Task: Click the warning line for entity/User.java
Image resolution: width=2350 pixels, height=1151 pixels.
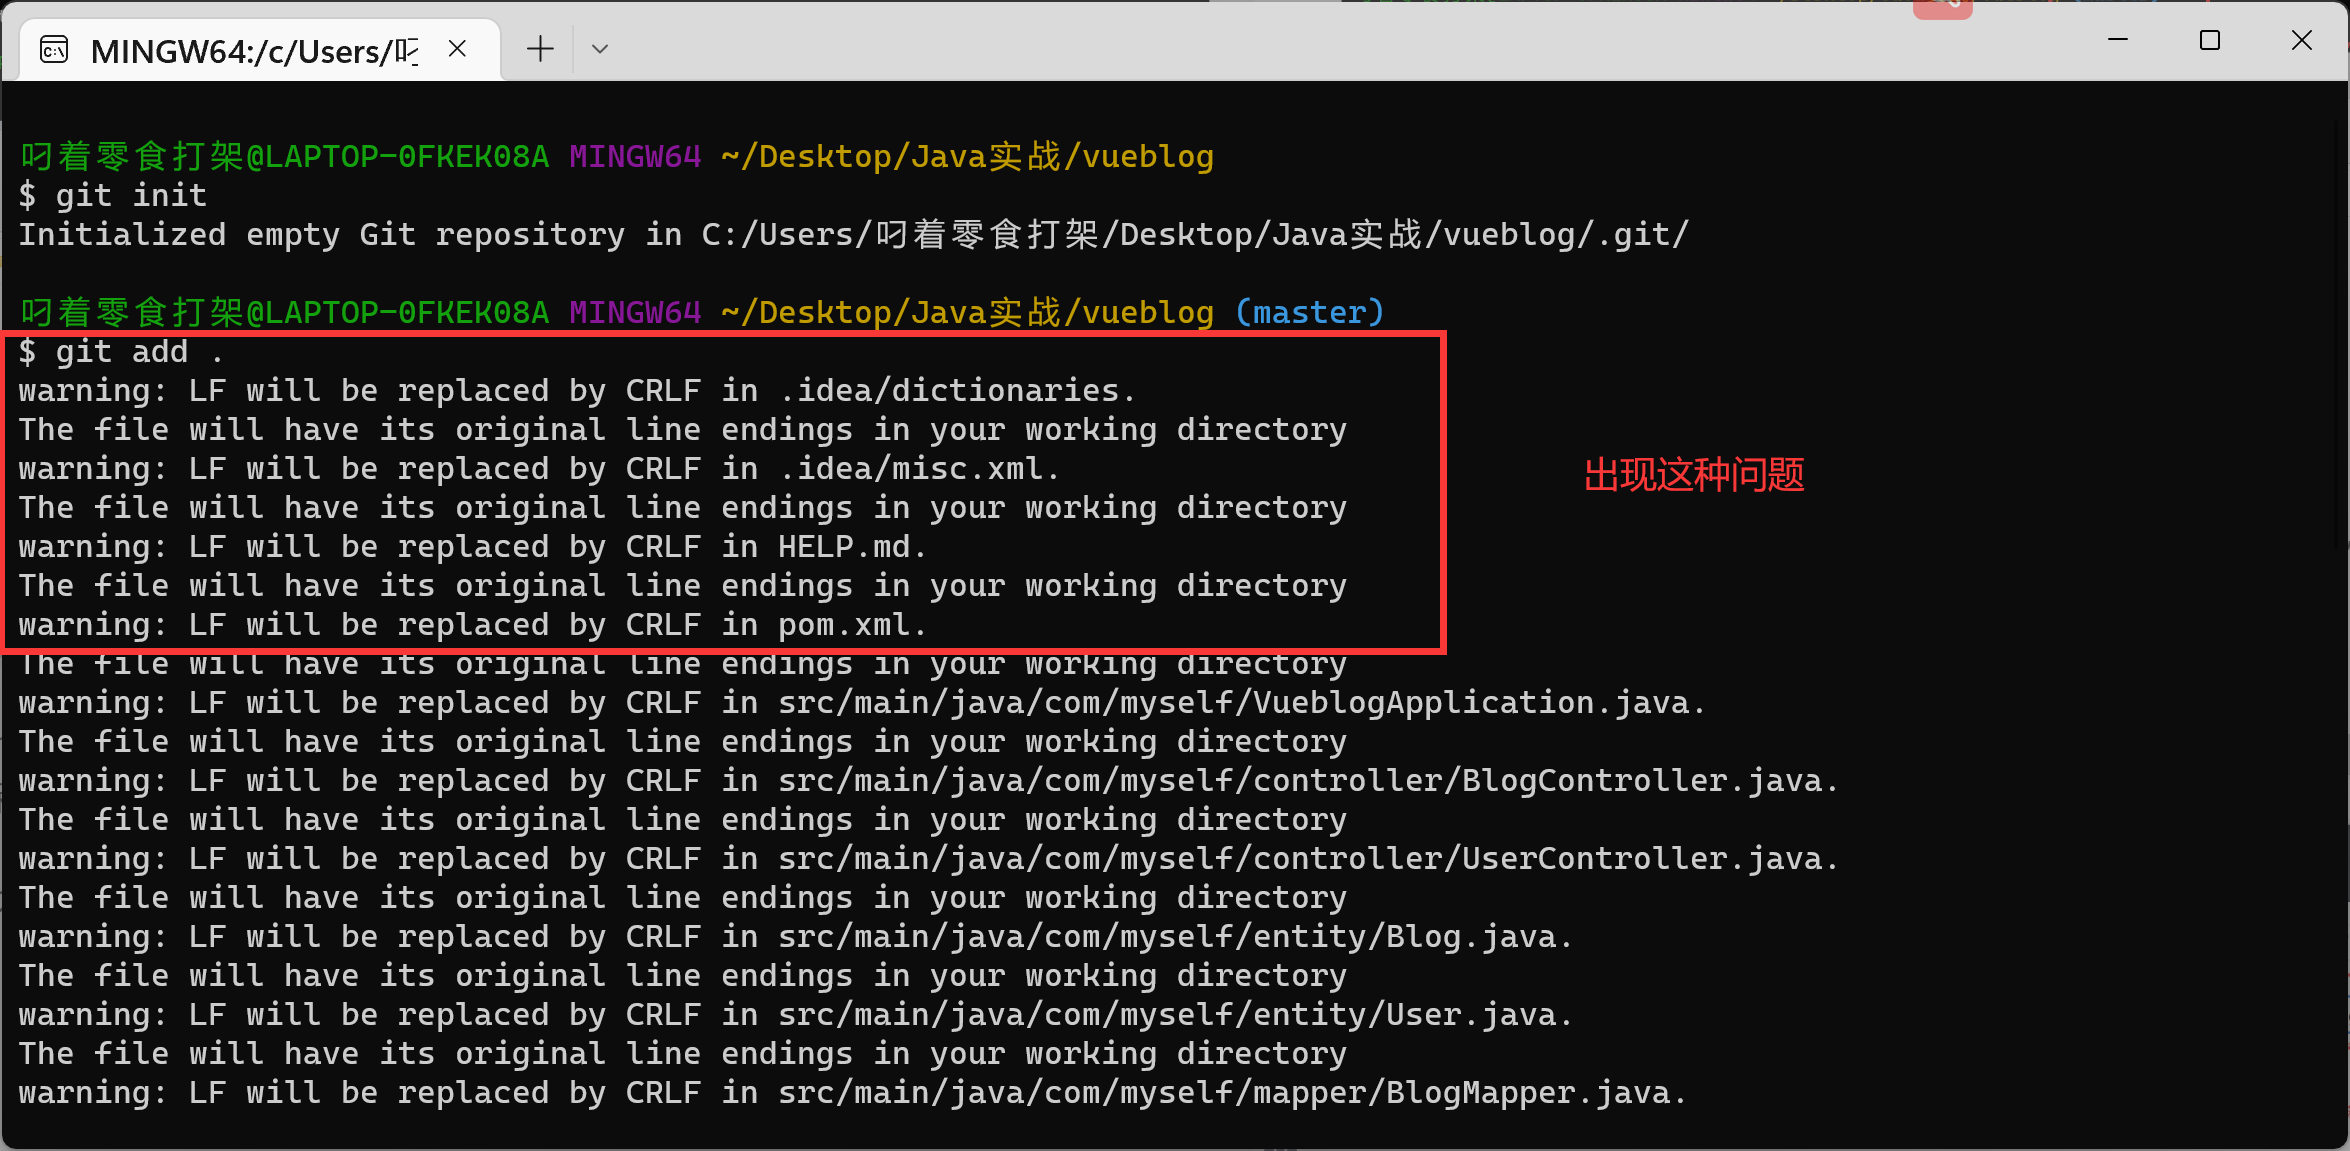Action: (x=796, y=1014)
